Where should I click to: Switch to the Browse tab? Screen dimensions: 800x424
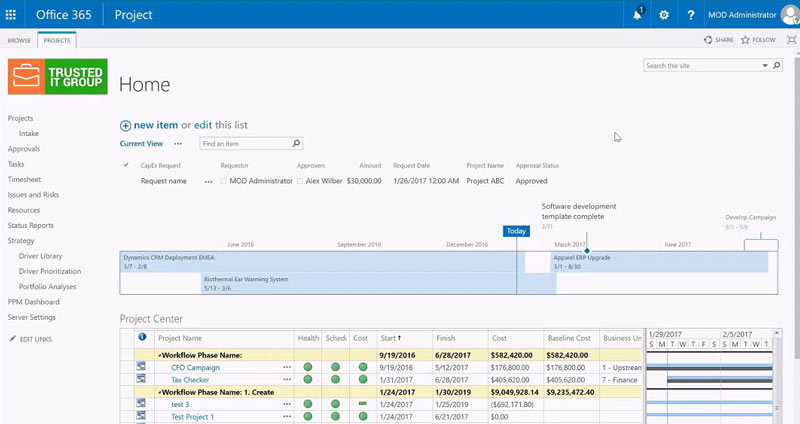(19, 40)
